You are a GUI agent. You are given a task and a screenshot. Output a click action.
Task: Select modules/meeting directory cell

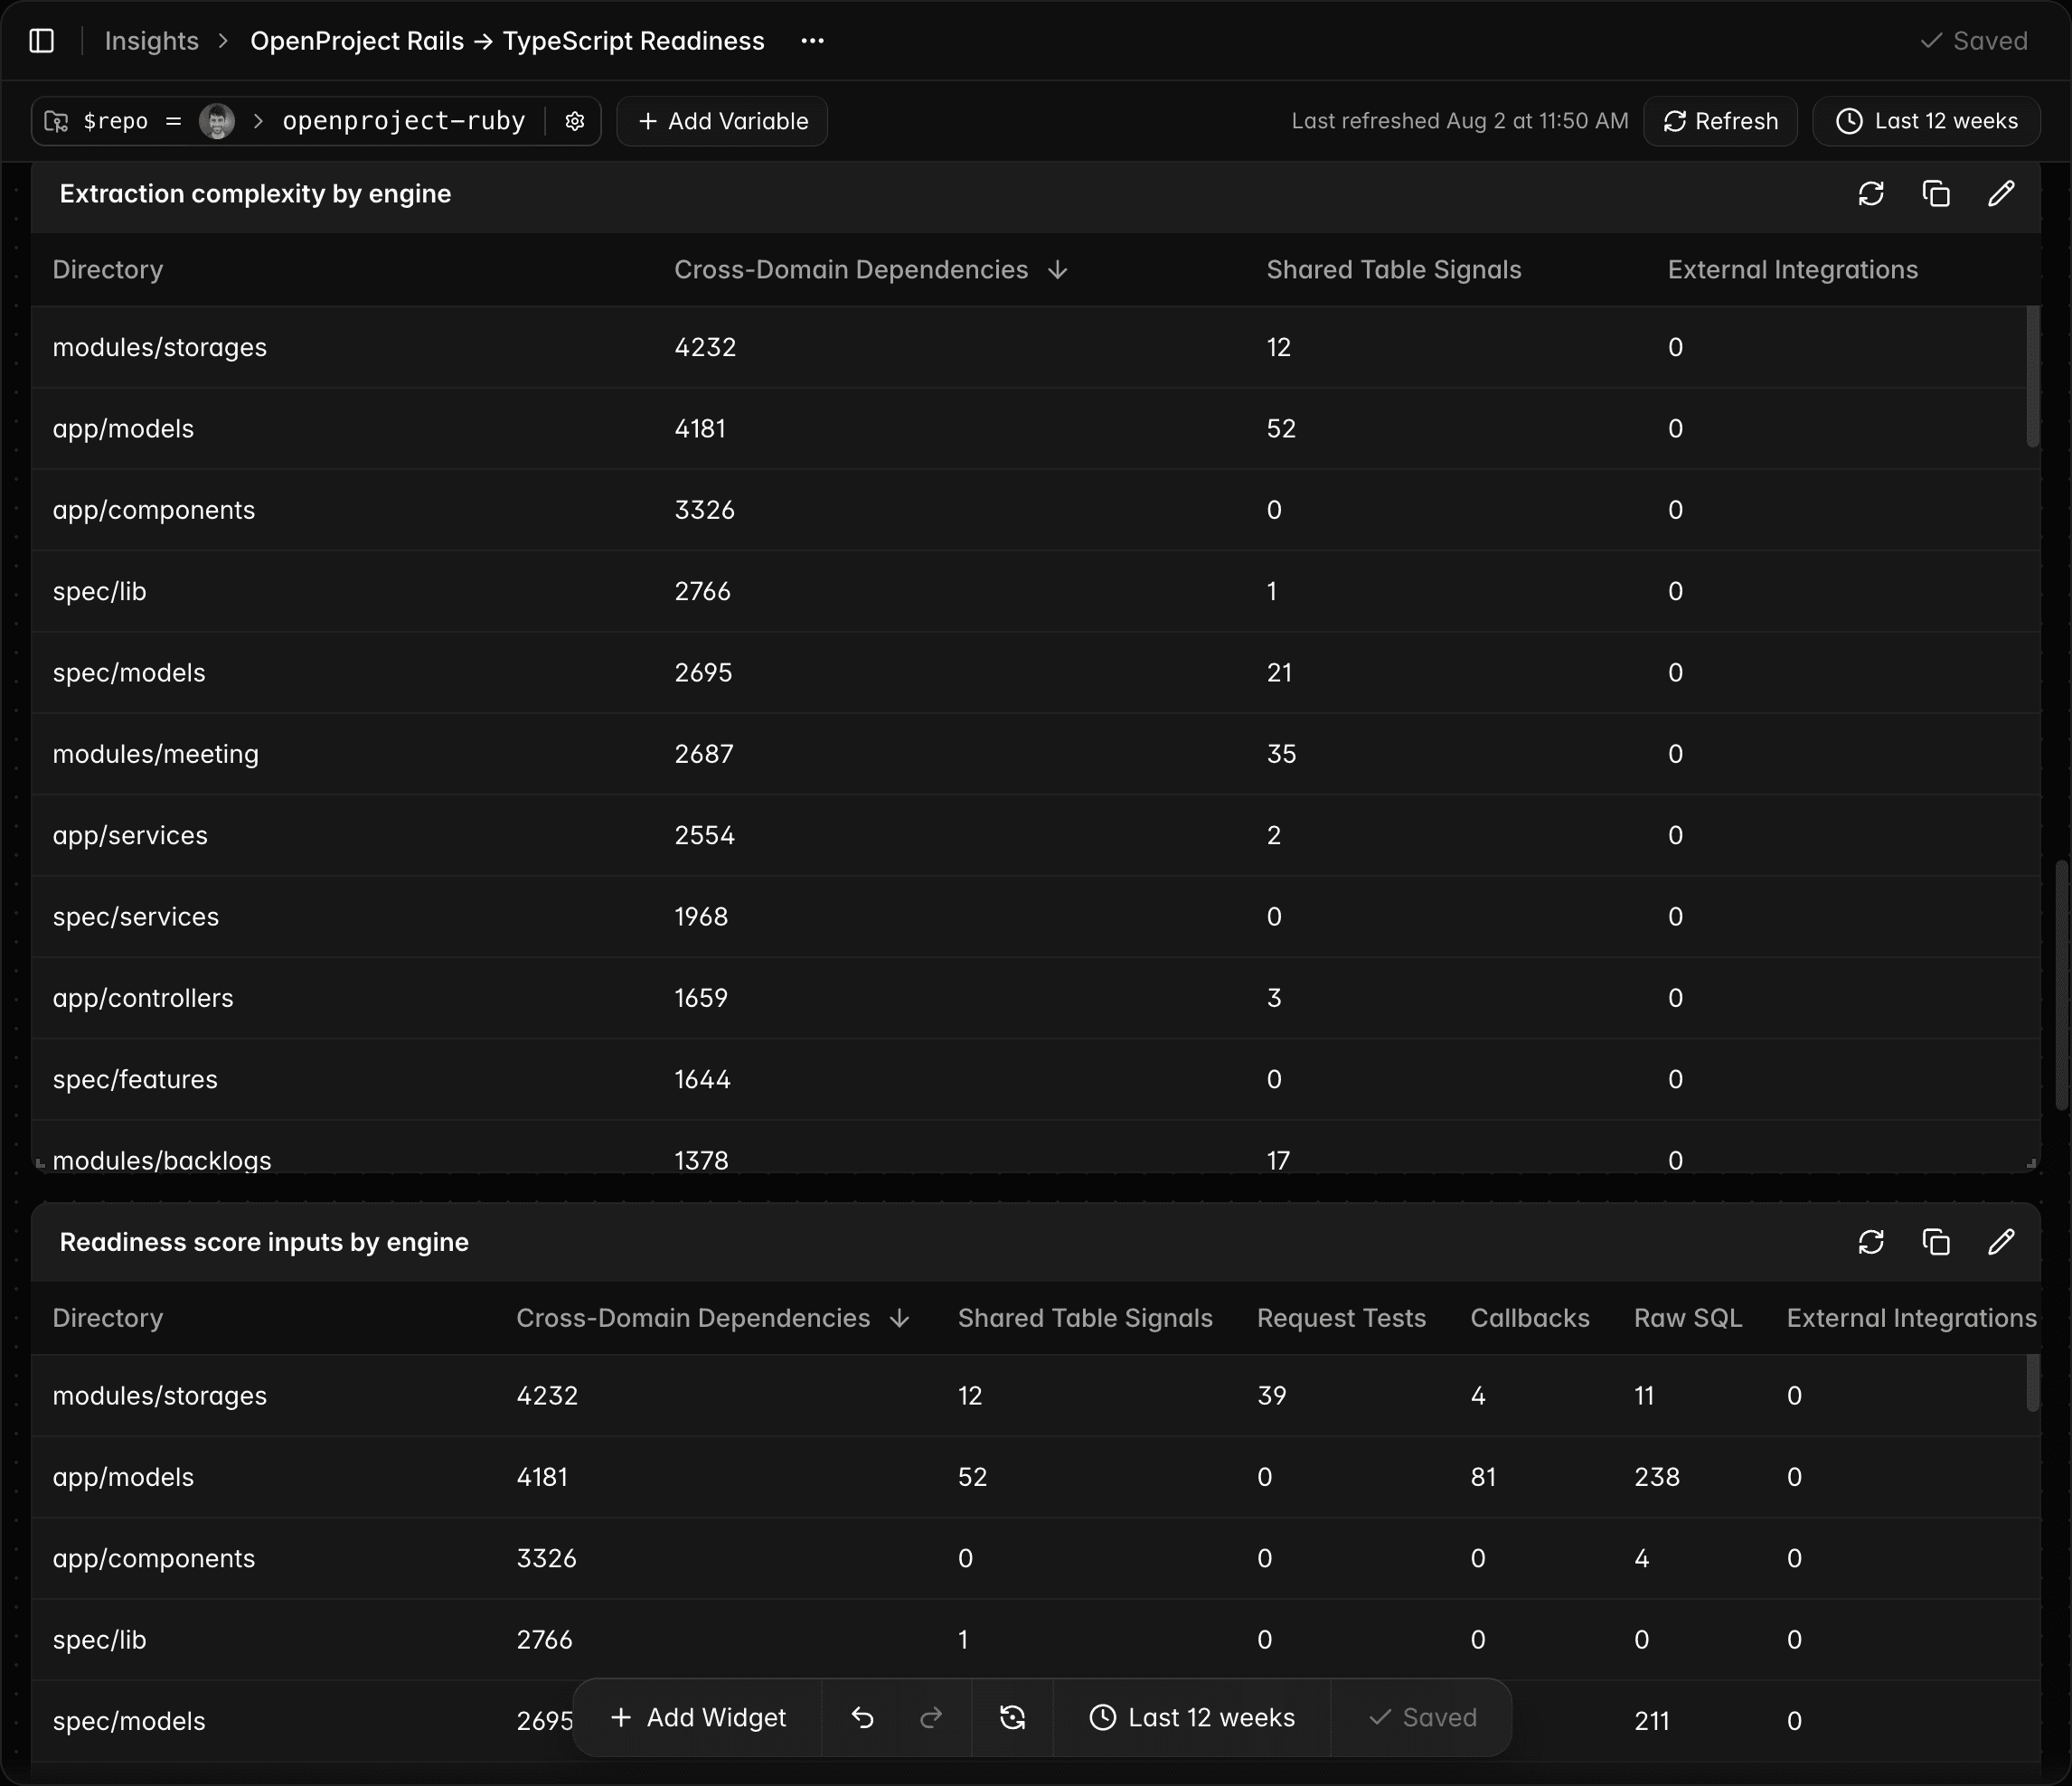click(156, 754)
